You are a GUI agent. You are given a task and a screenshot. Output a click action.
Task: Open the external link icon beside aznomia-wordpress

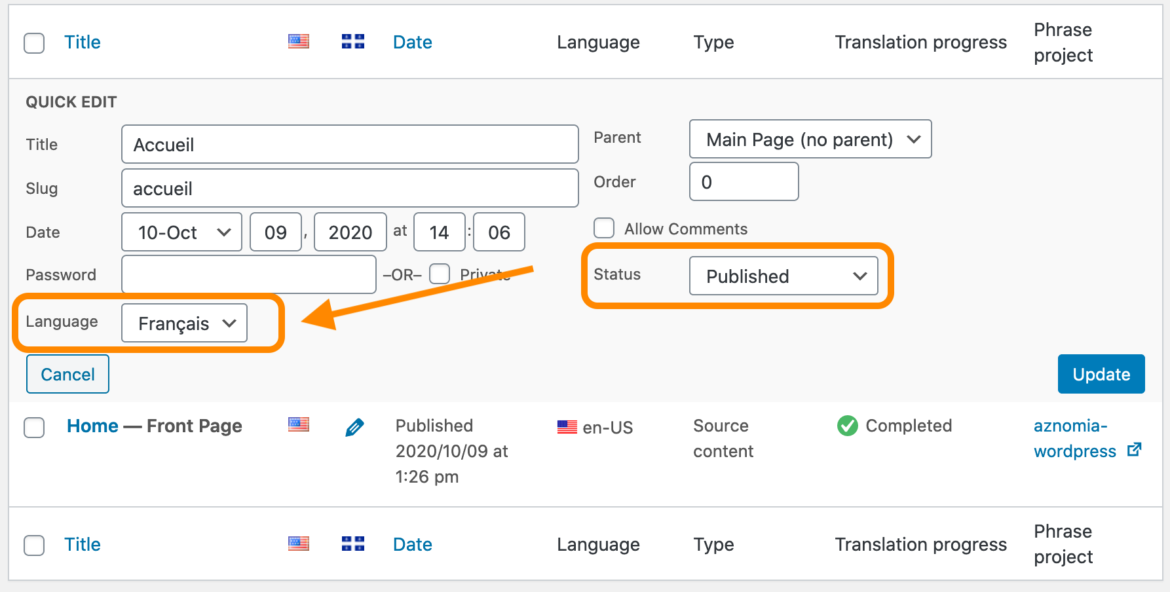point(1134,451)
